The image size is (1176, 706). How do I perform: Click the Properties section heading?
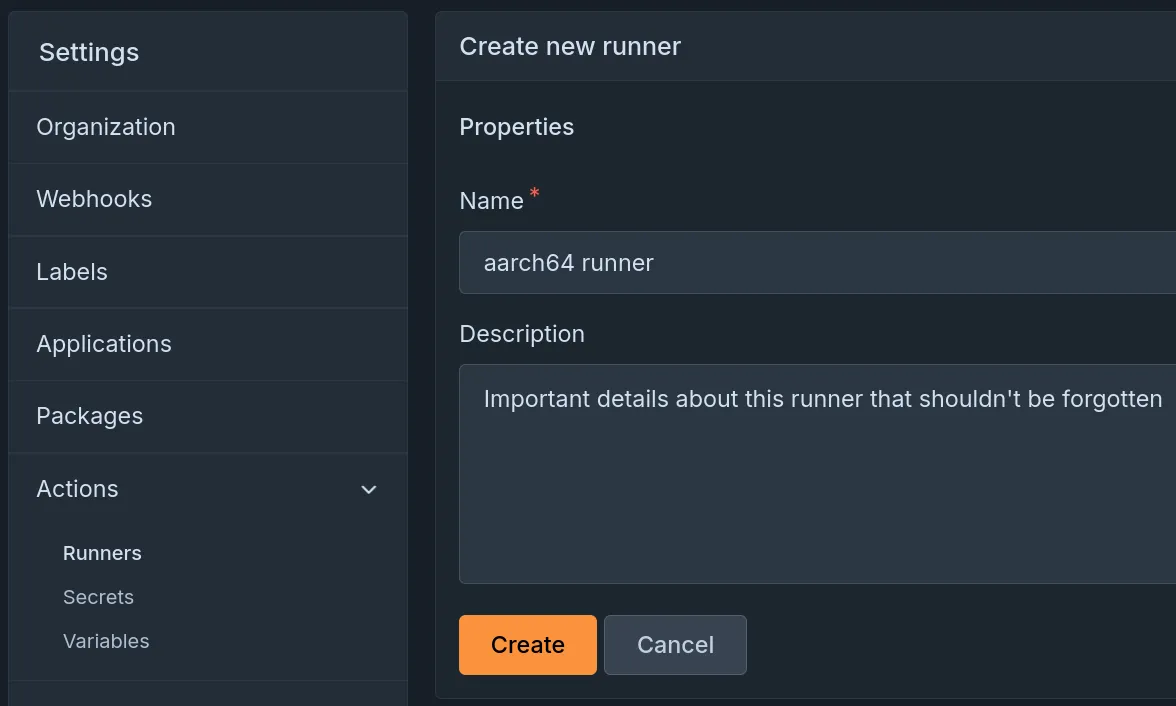tap(516, 127)
